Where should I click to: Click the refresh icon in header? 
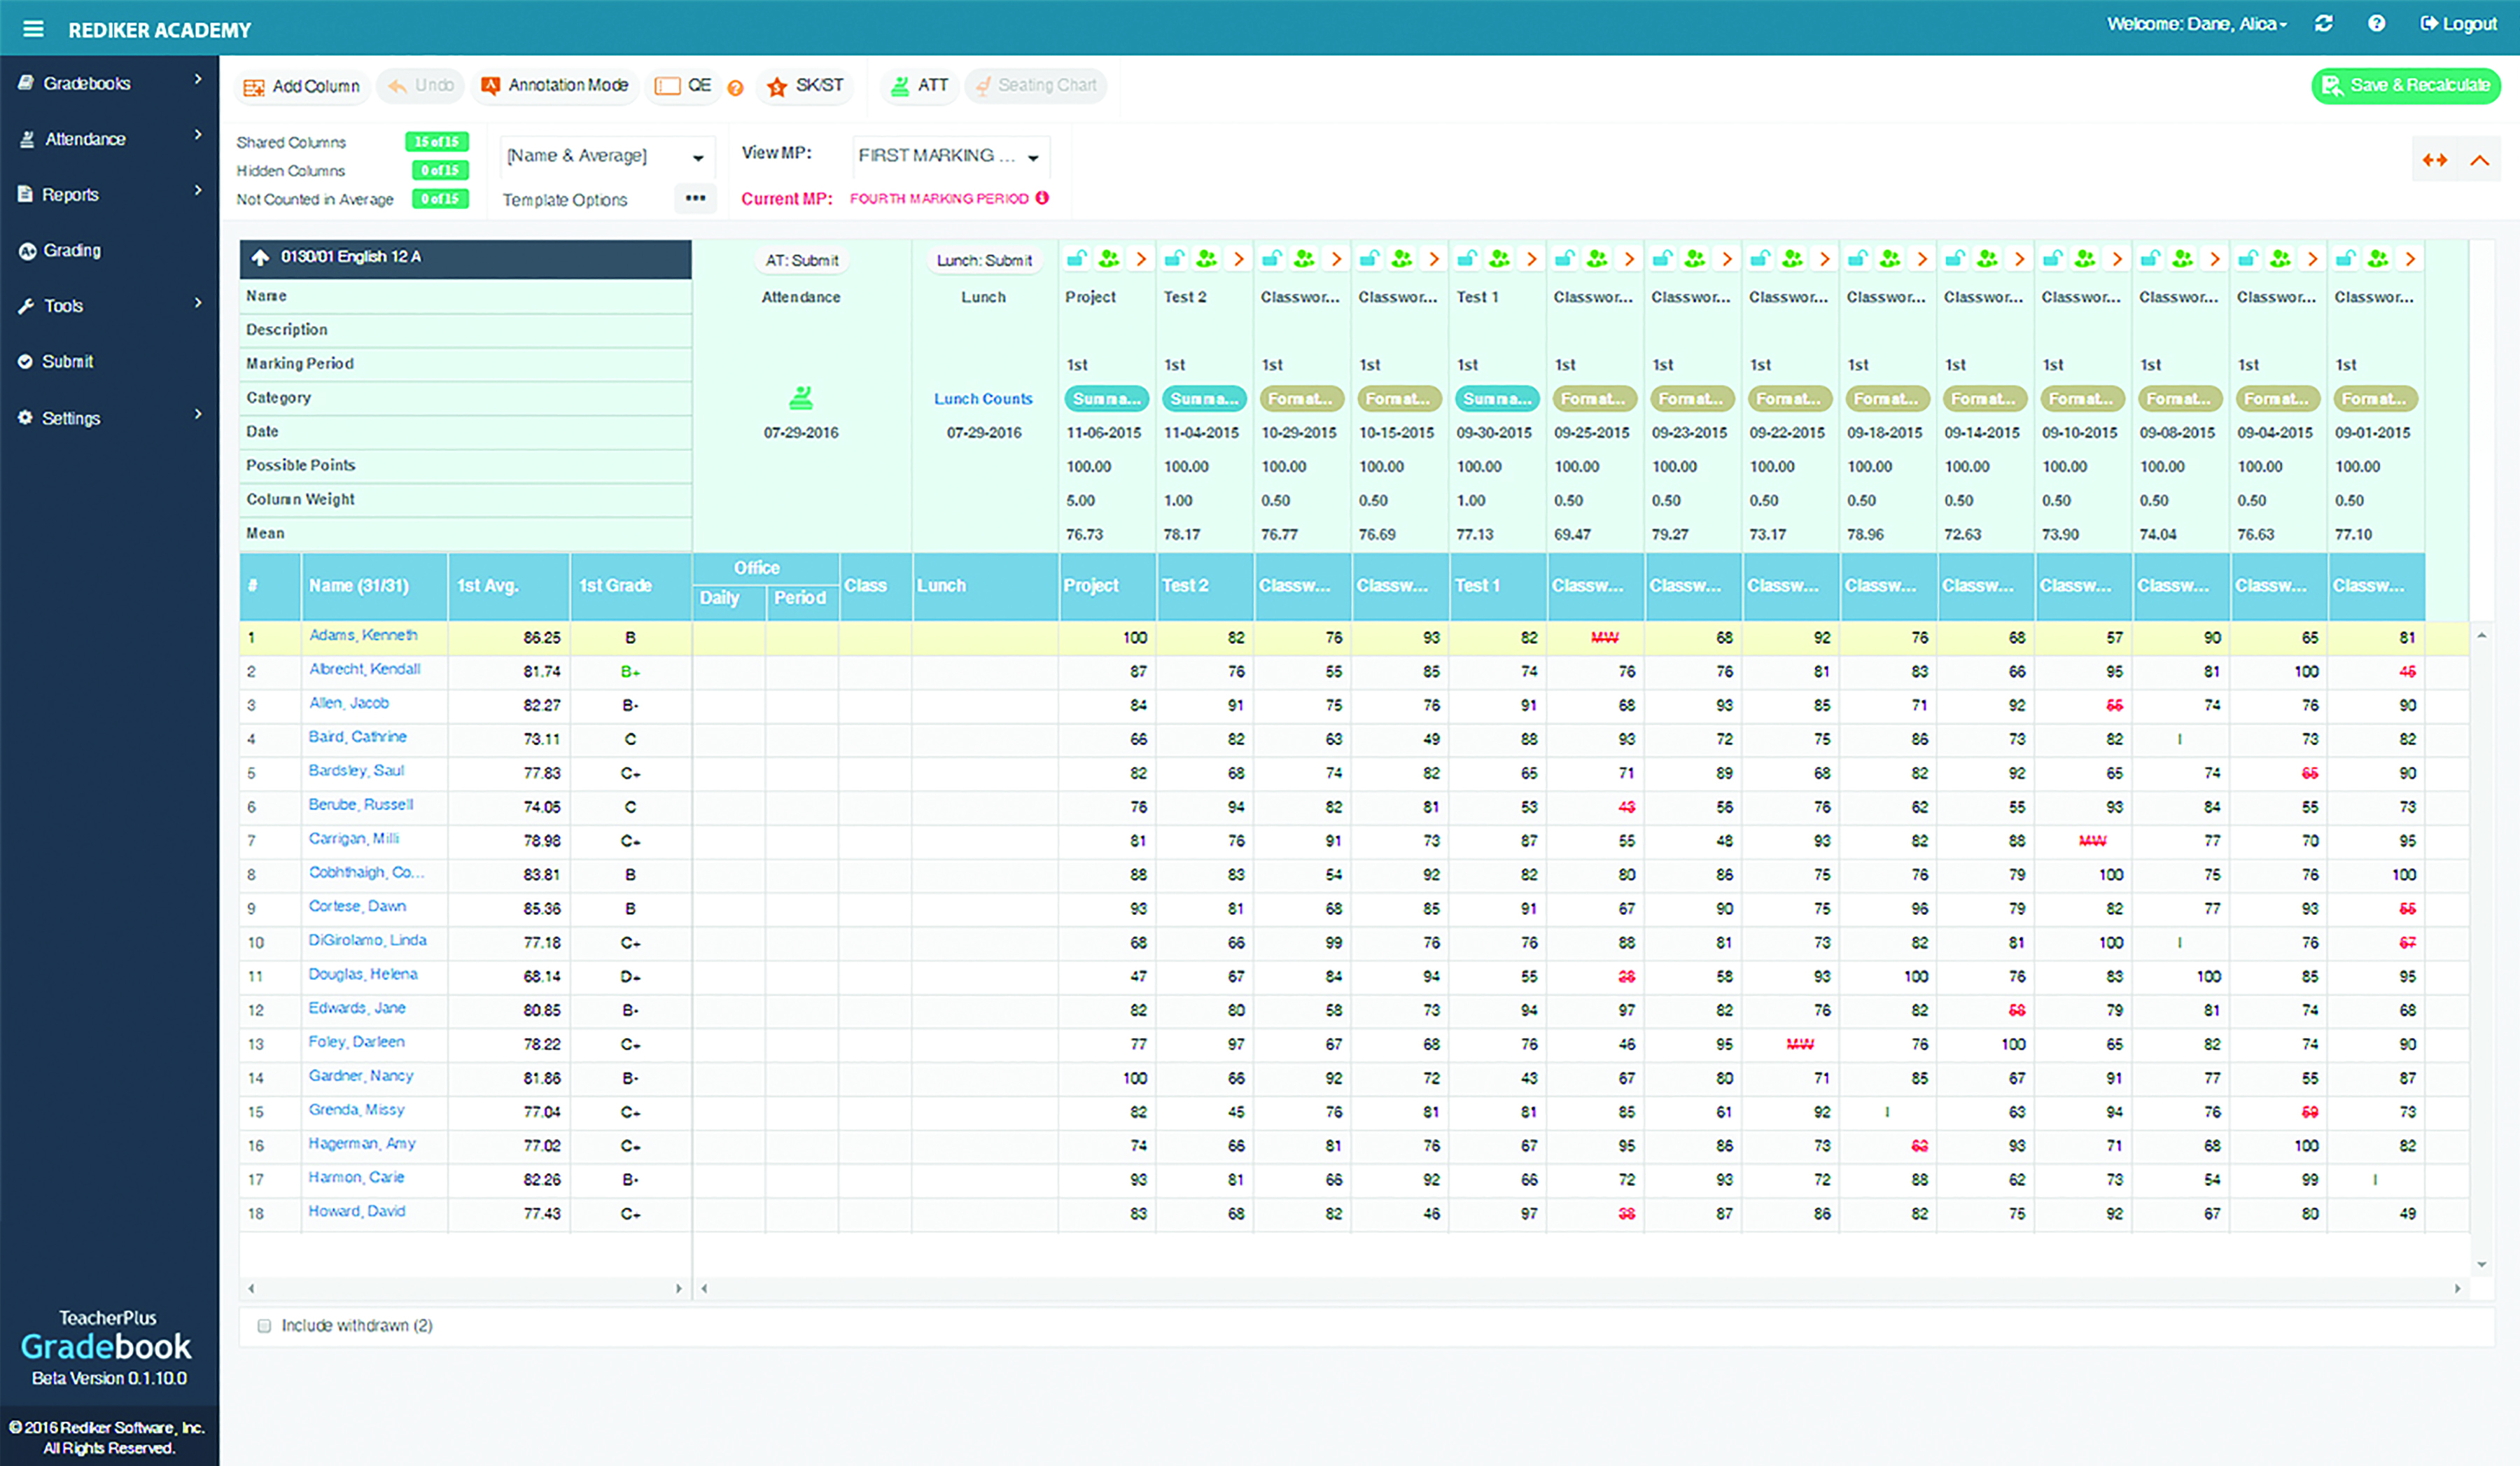(x=2324, y=24)
